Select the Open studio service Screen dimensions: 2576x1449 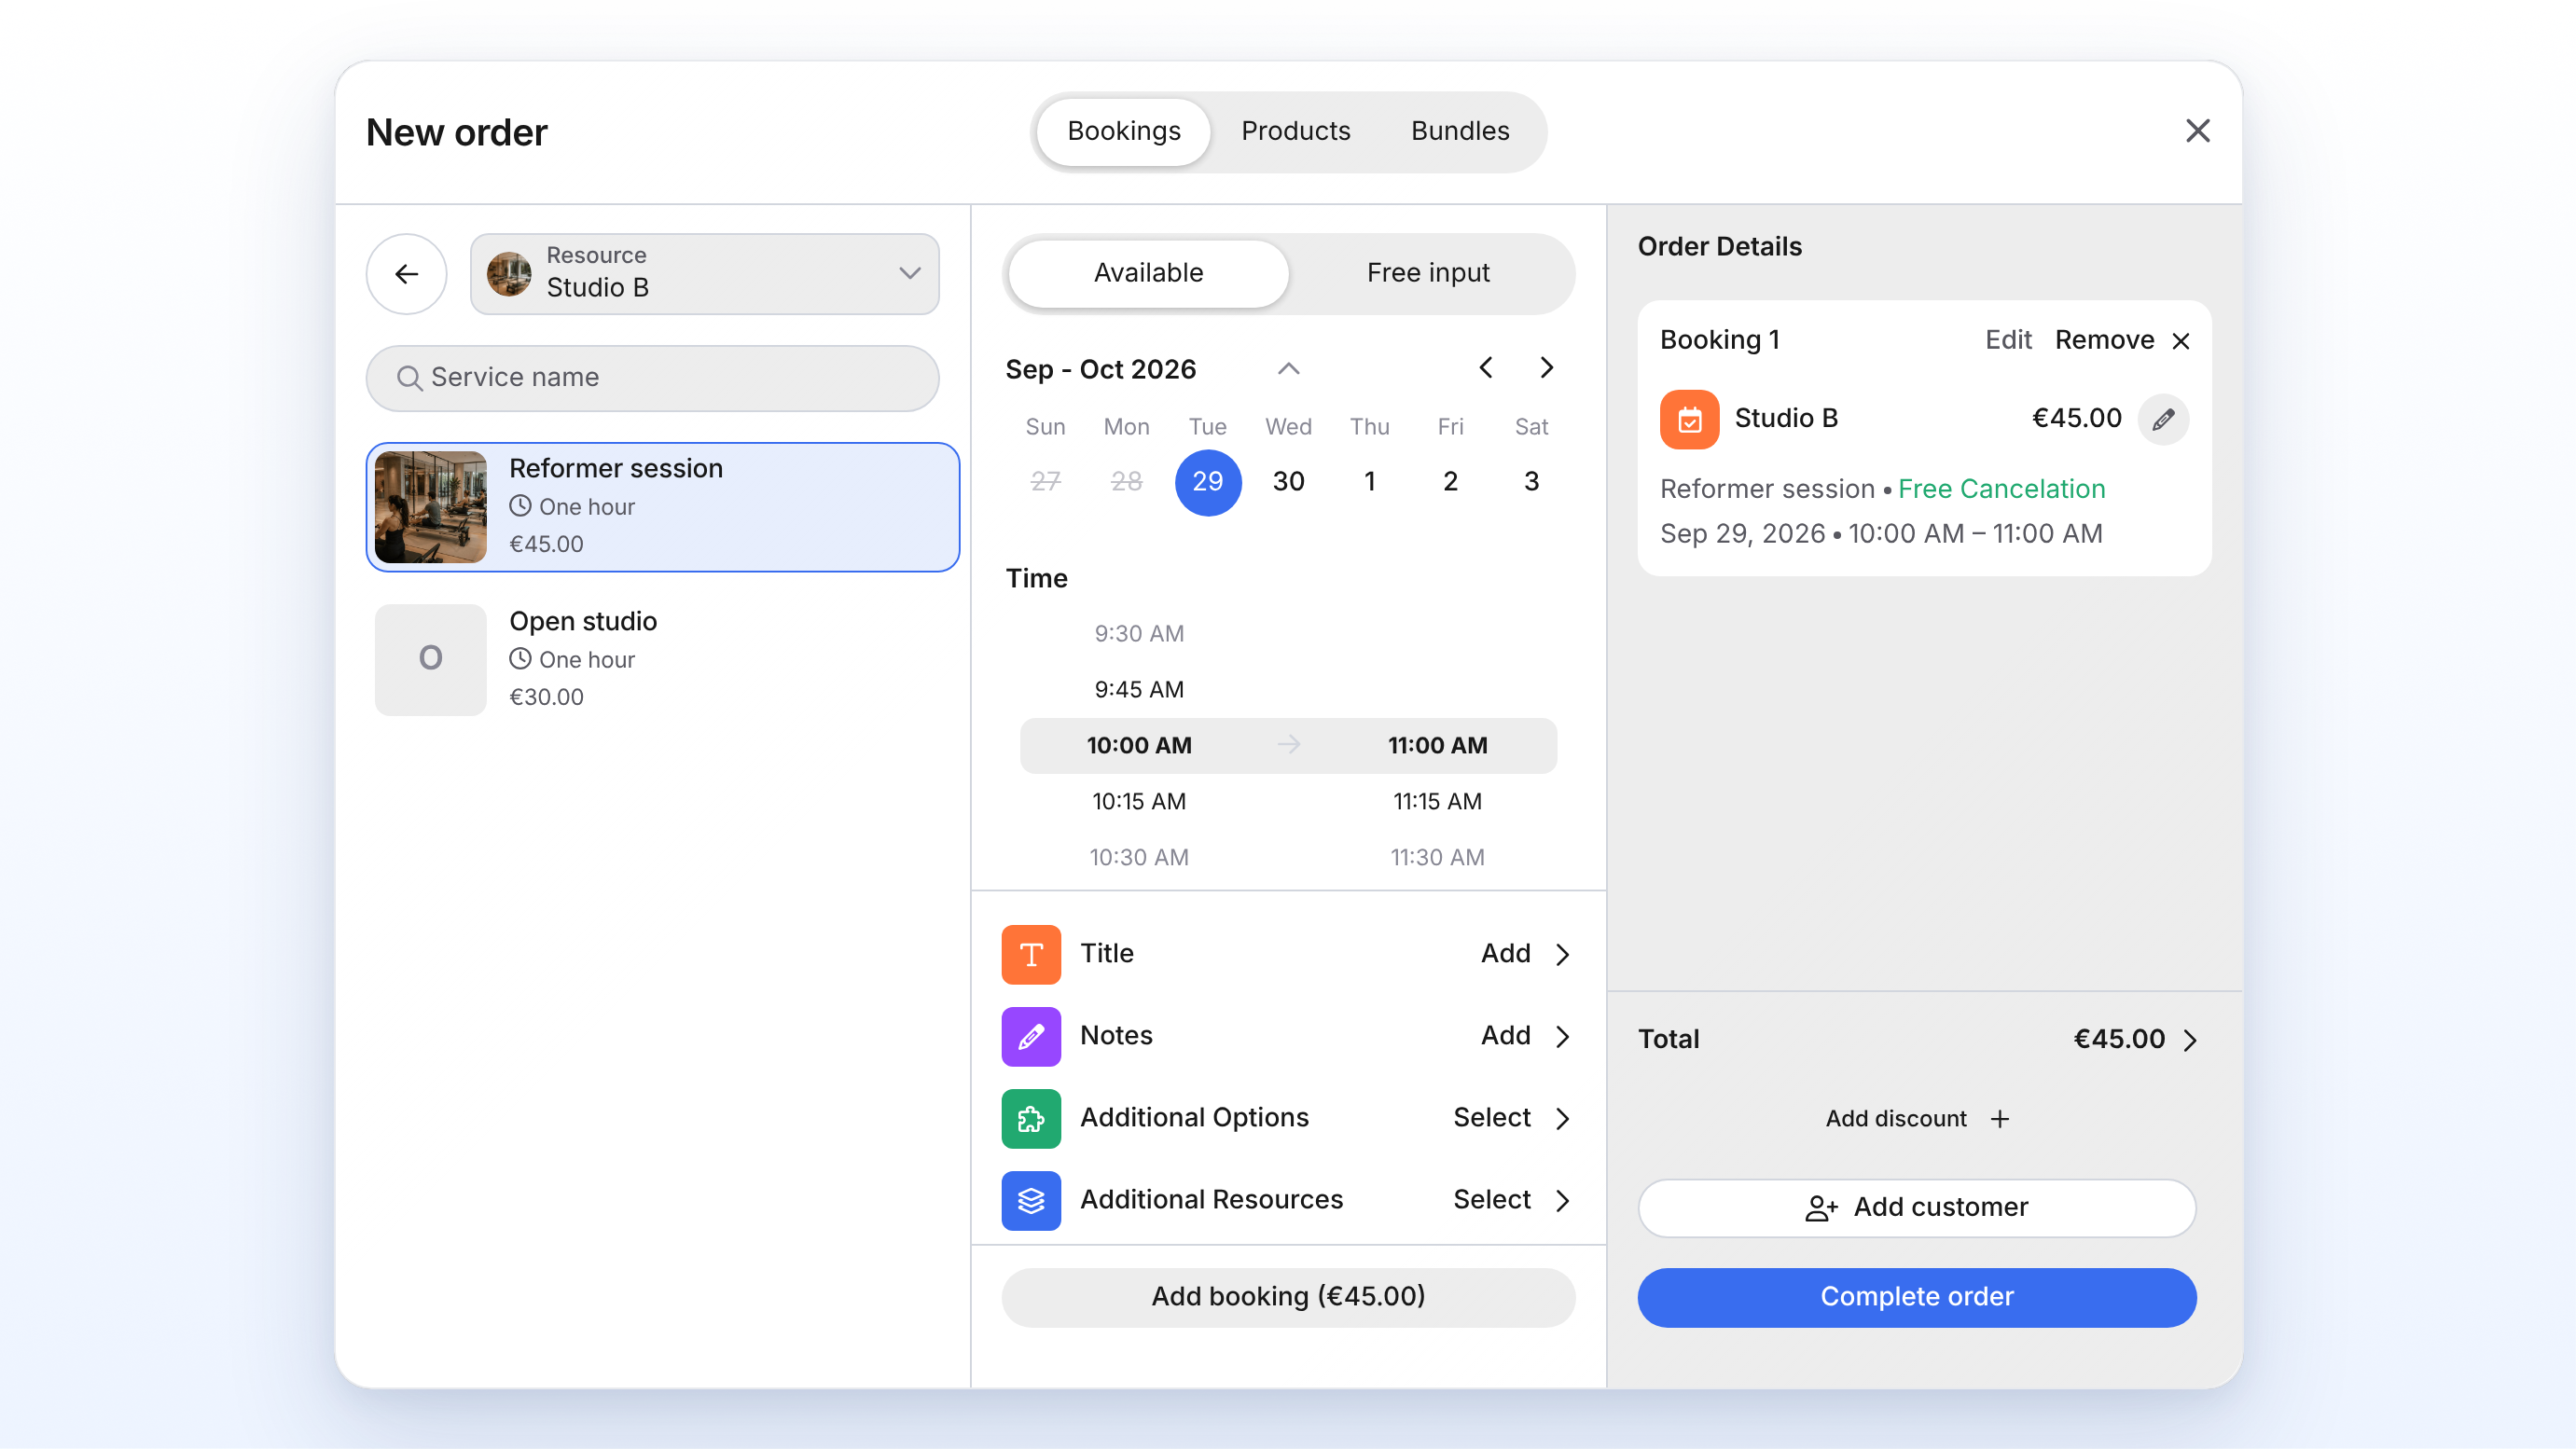pos(662,659)
